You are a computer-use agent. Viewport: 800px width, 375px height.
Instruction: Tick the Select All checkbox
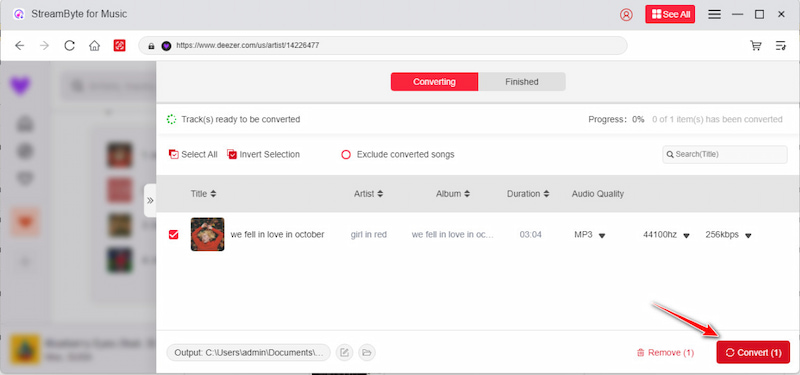click(173, 154)
